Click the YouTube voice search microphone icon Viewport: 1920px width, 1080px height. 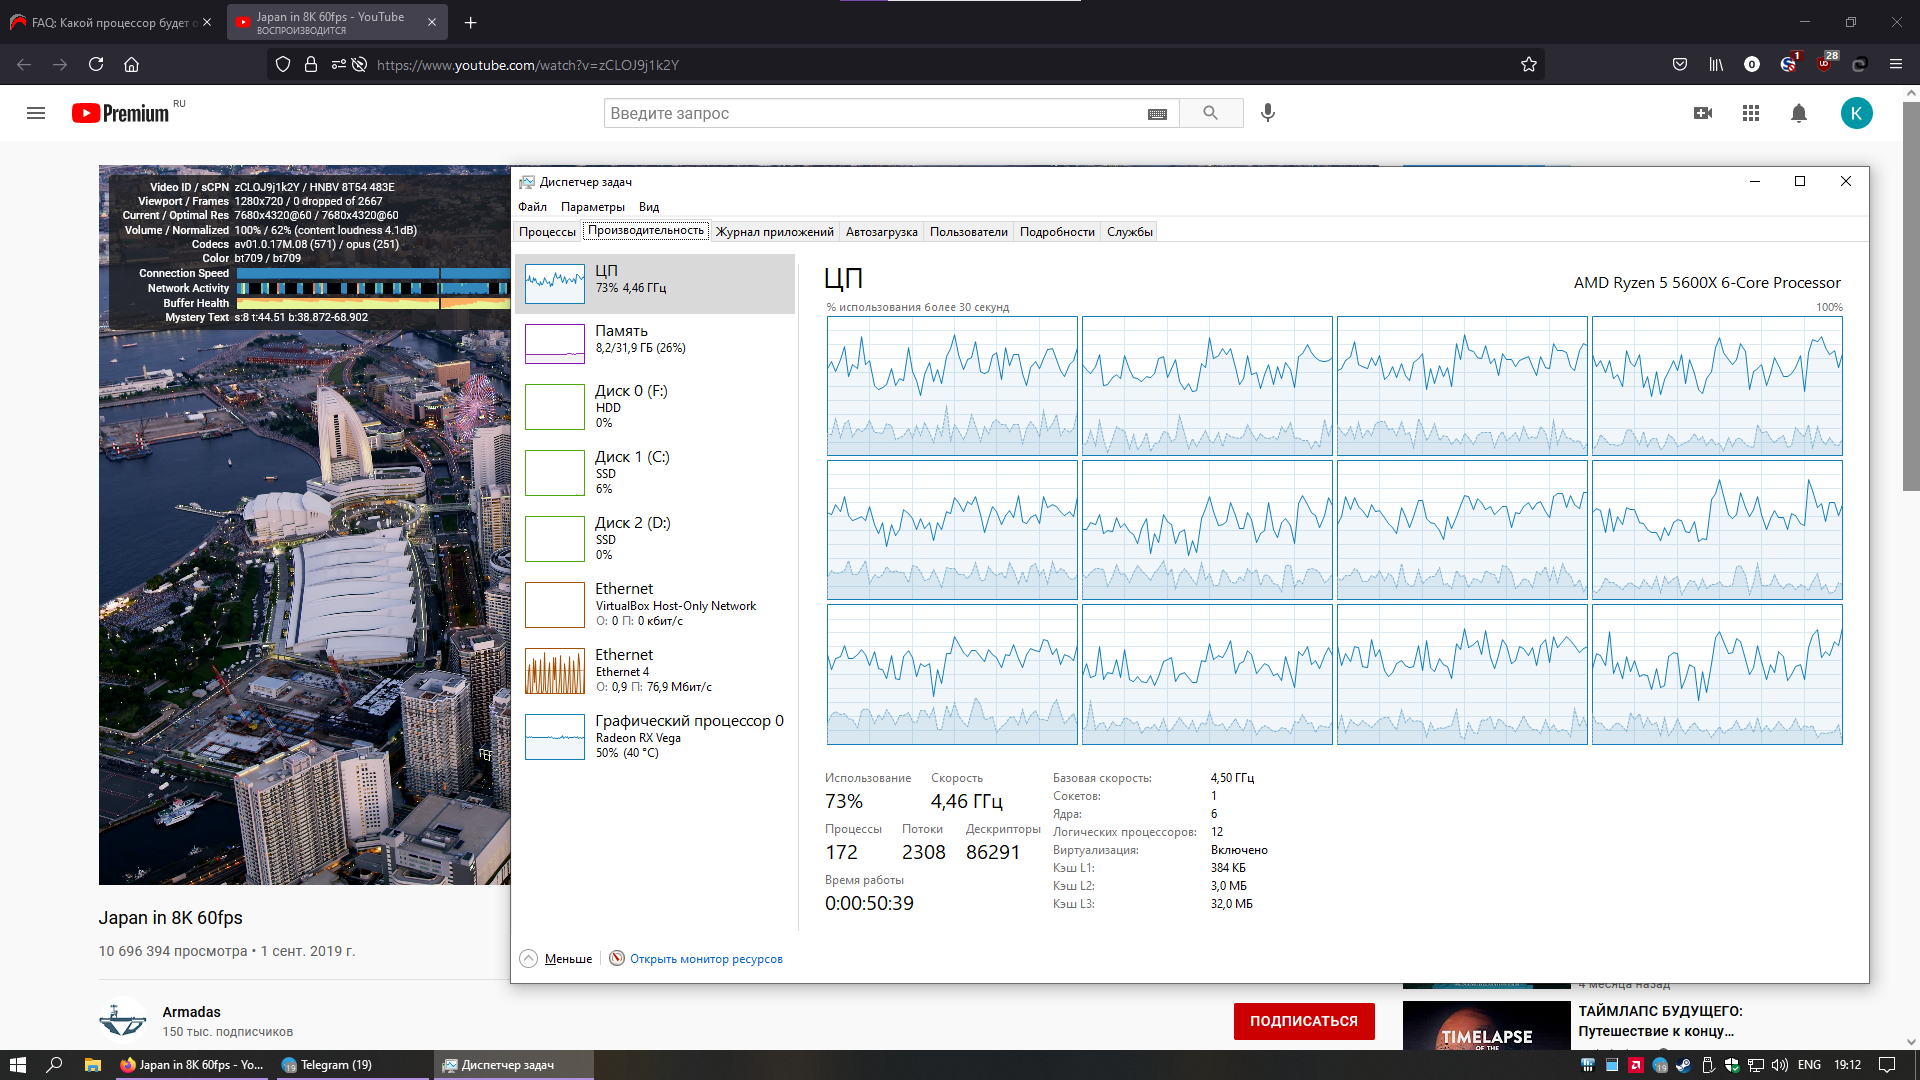pyautogui.click(x=1267, y=113)
